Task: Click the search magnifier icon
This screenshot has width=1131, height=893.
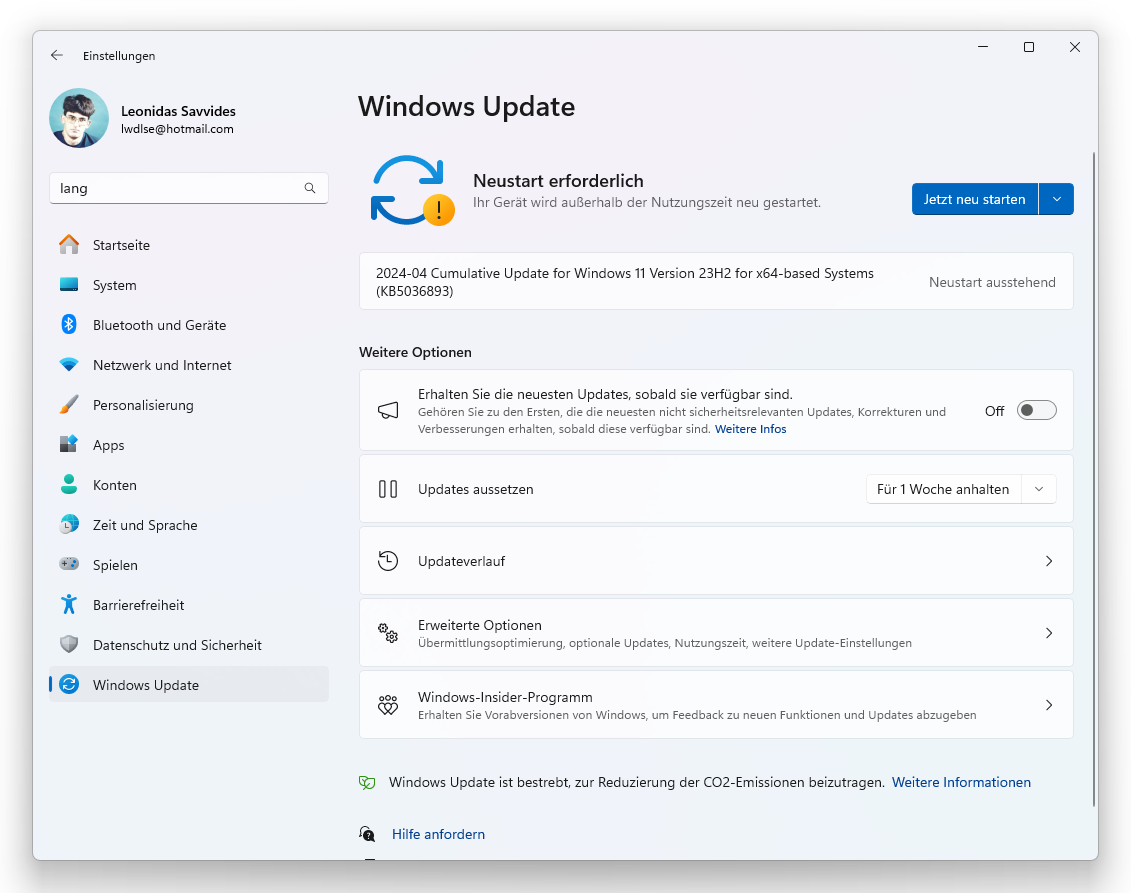Action: [x=310, y=188]
